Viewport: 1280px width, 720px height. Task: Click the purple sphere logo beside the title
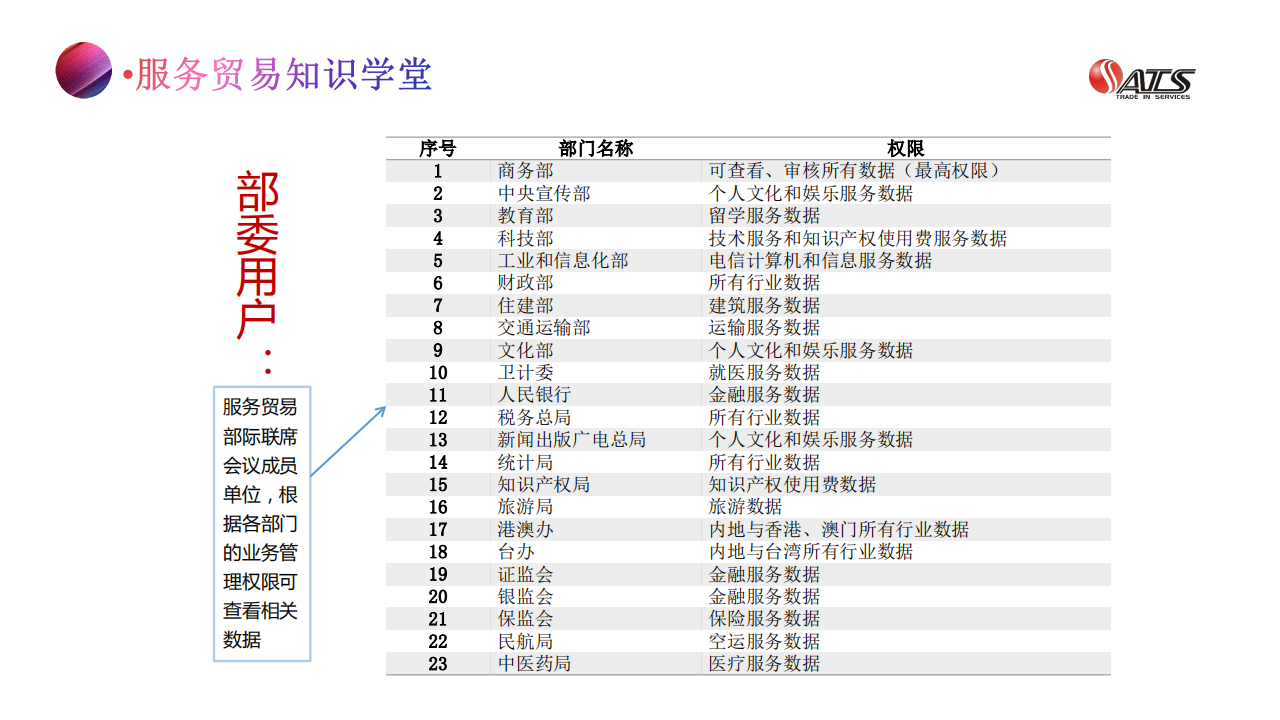pos(83,70)
